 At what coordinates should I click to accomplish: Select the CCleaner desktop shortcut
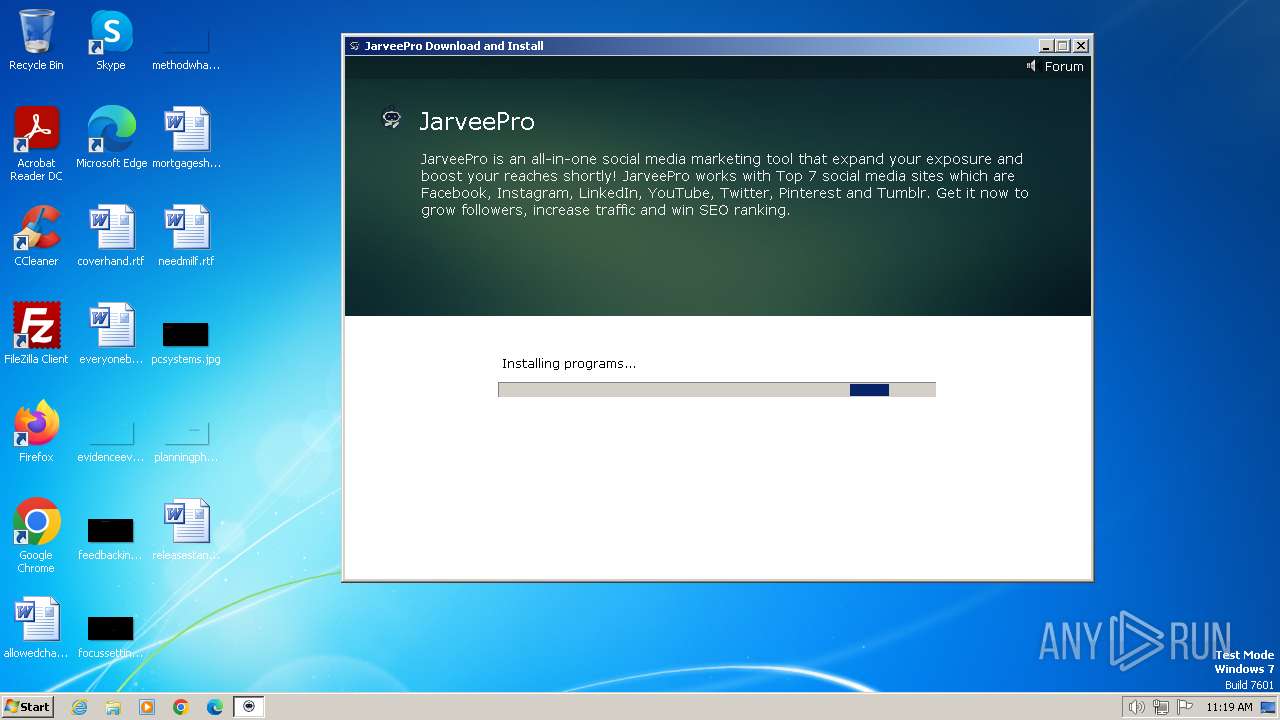tap(36, 236)
